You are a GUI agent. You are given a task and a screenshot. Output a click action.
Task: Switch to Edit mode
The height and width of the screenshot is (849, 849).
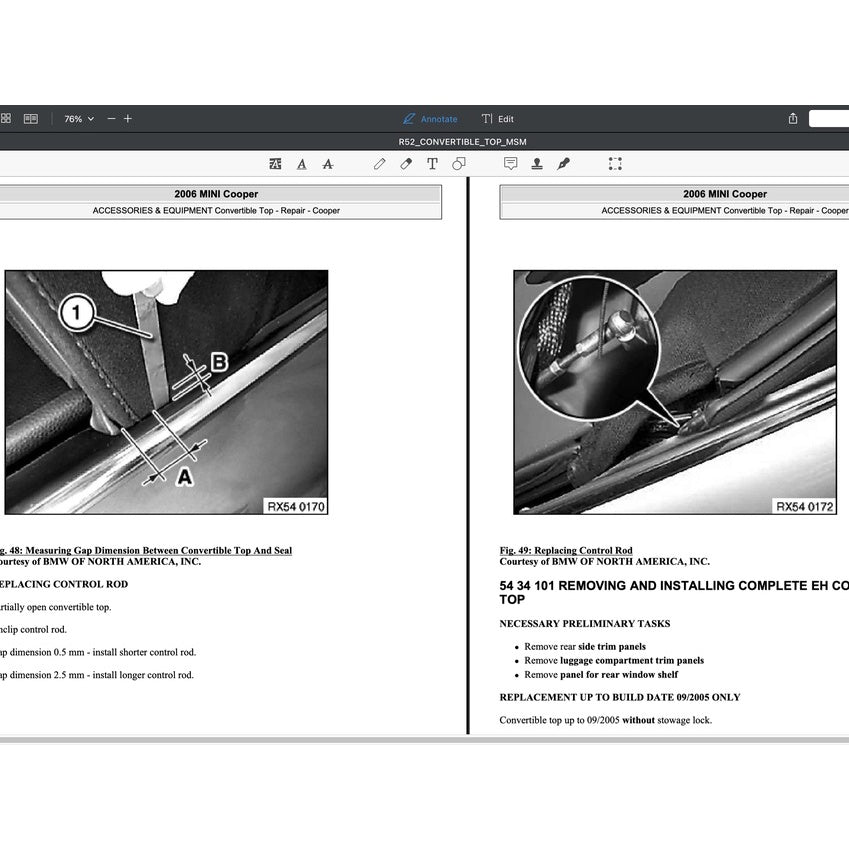click(x=498, y=118)
